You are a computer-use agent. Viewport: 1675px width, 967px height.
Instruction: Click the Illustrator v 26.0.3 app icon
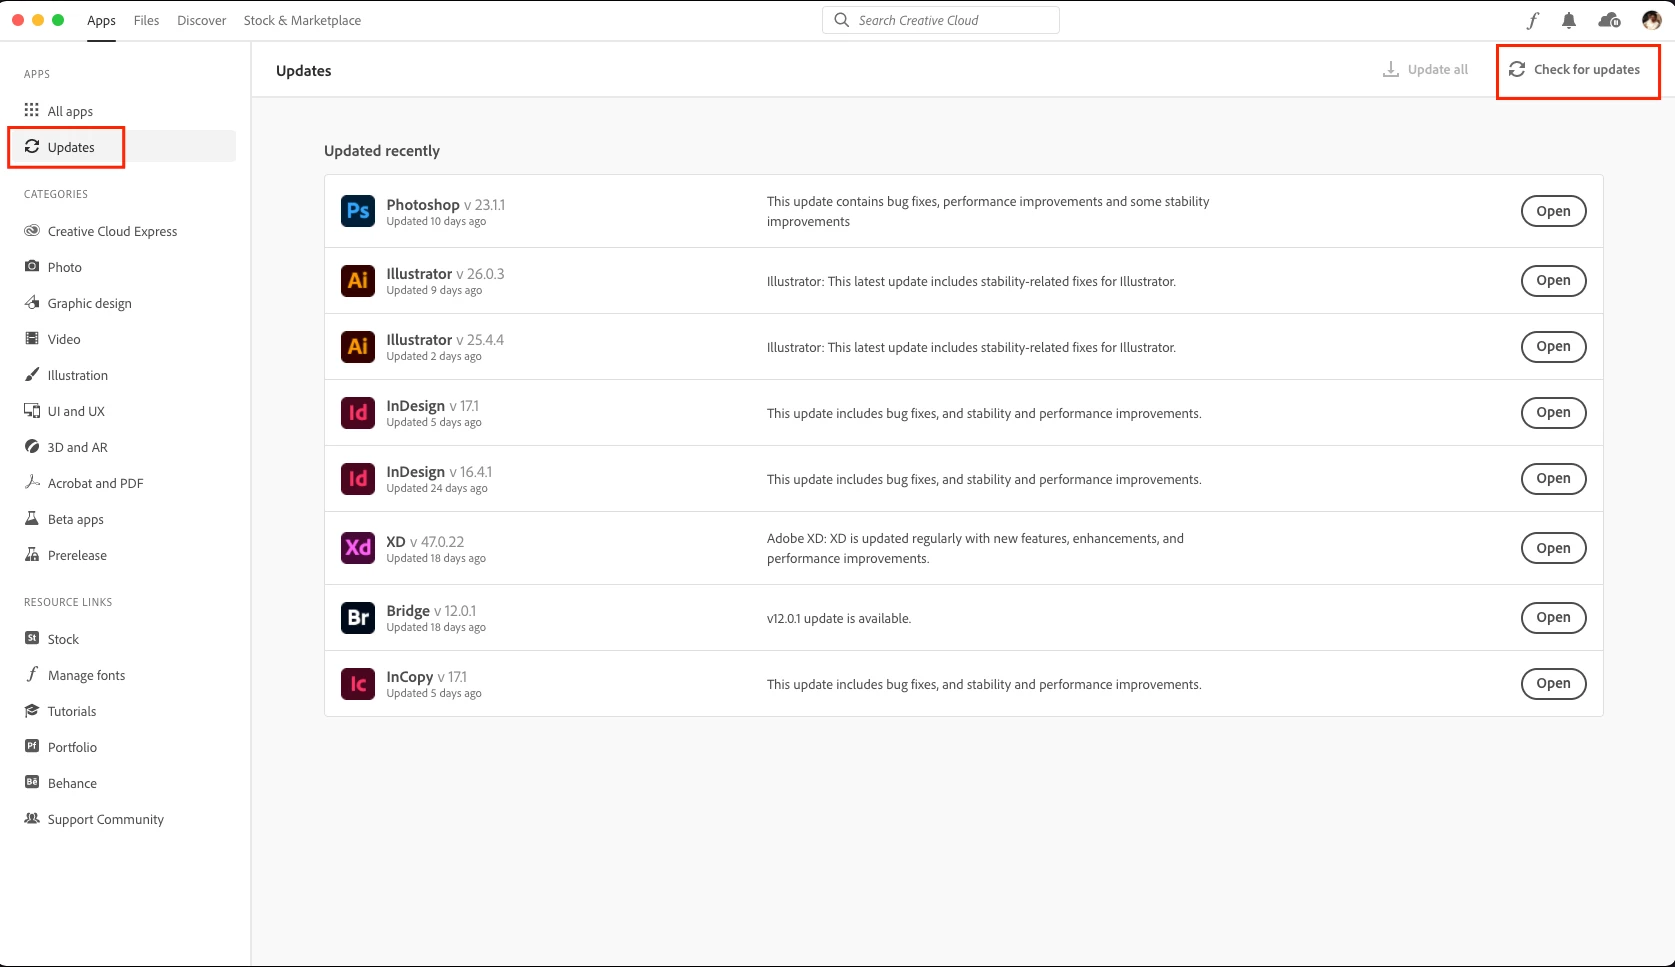point(358,280)
